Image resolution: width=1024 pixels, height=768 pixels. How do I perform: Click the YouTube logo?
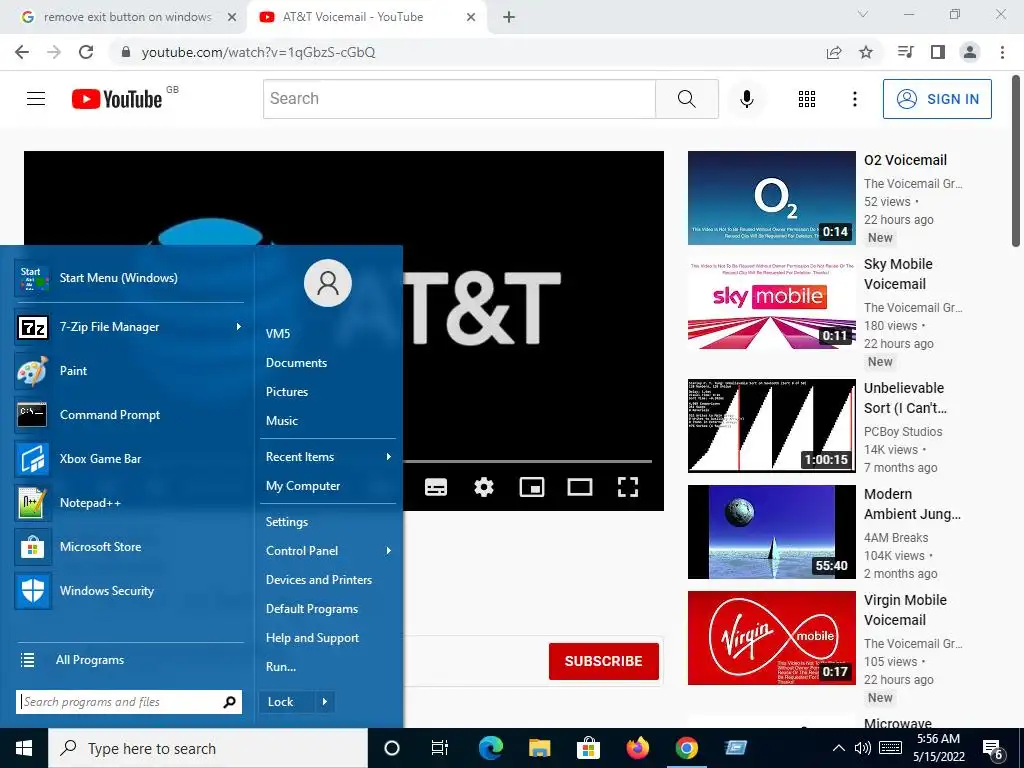[x=117, y=99]
